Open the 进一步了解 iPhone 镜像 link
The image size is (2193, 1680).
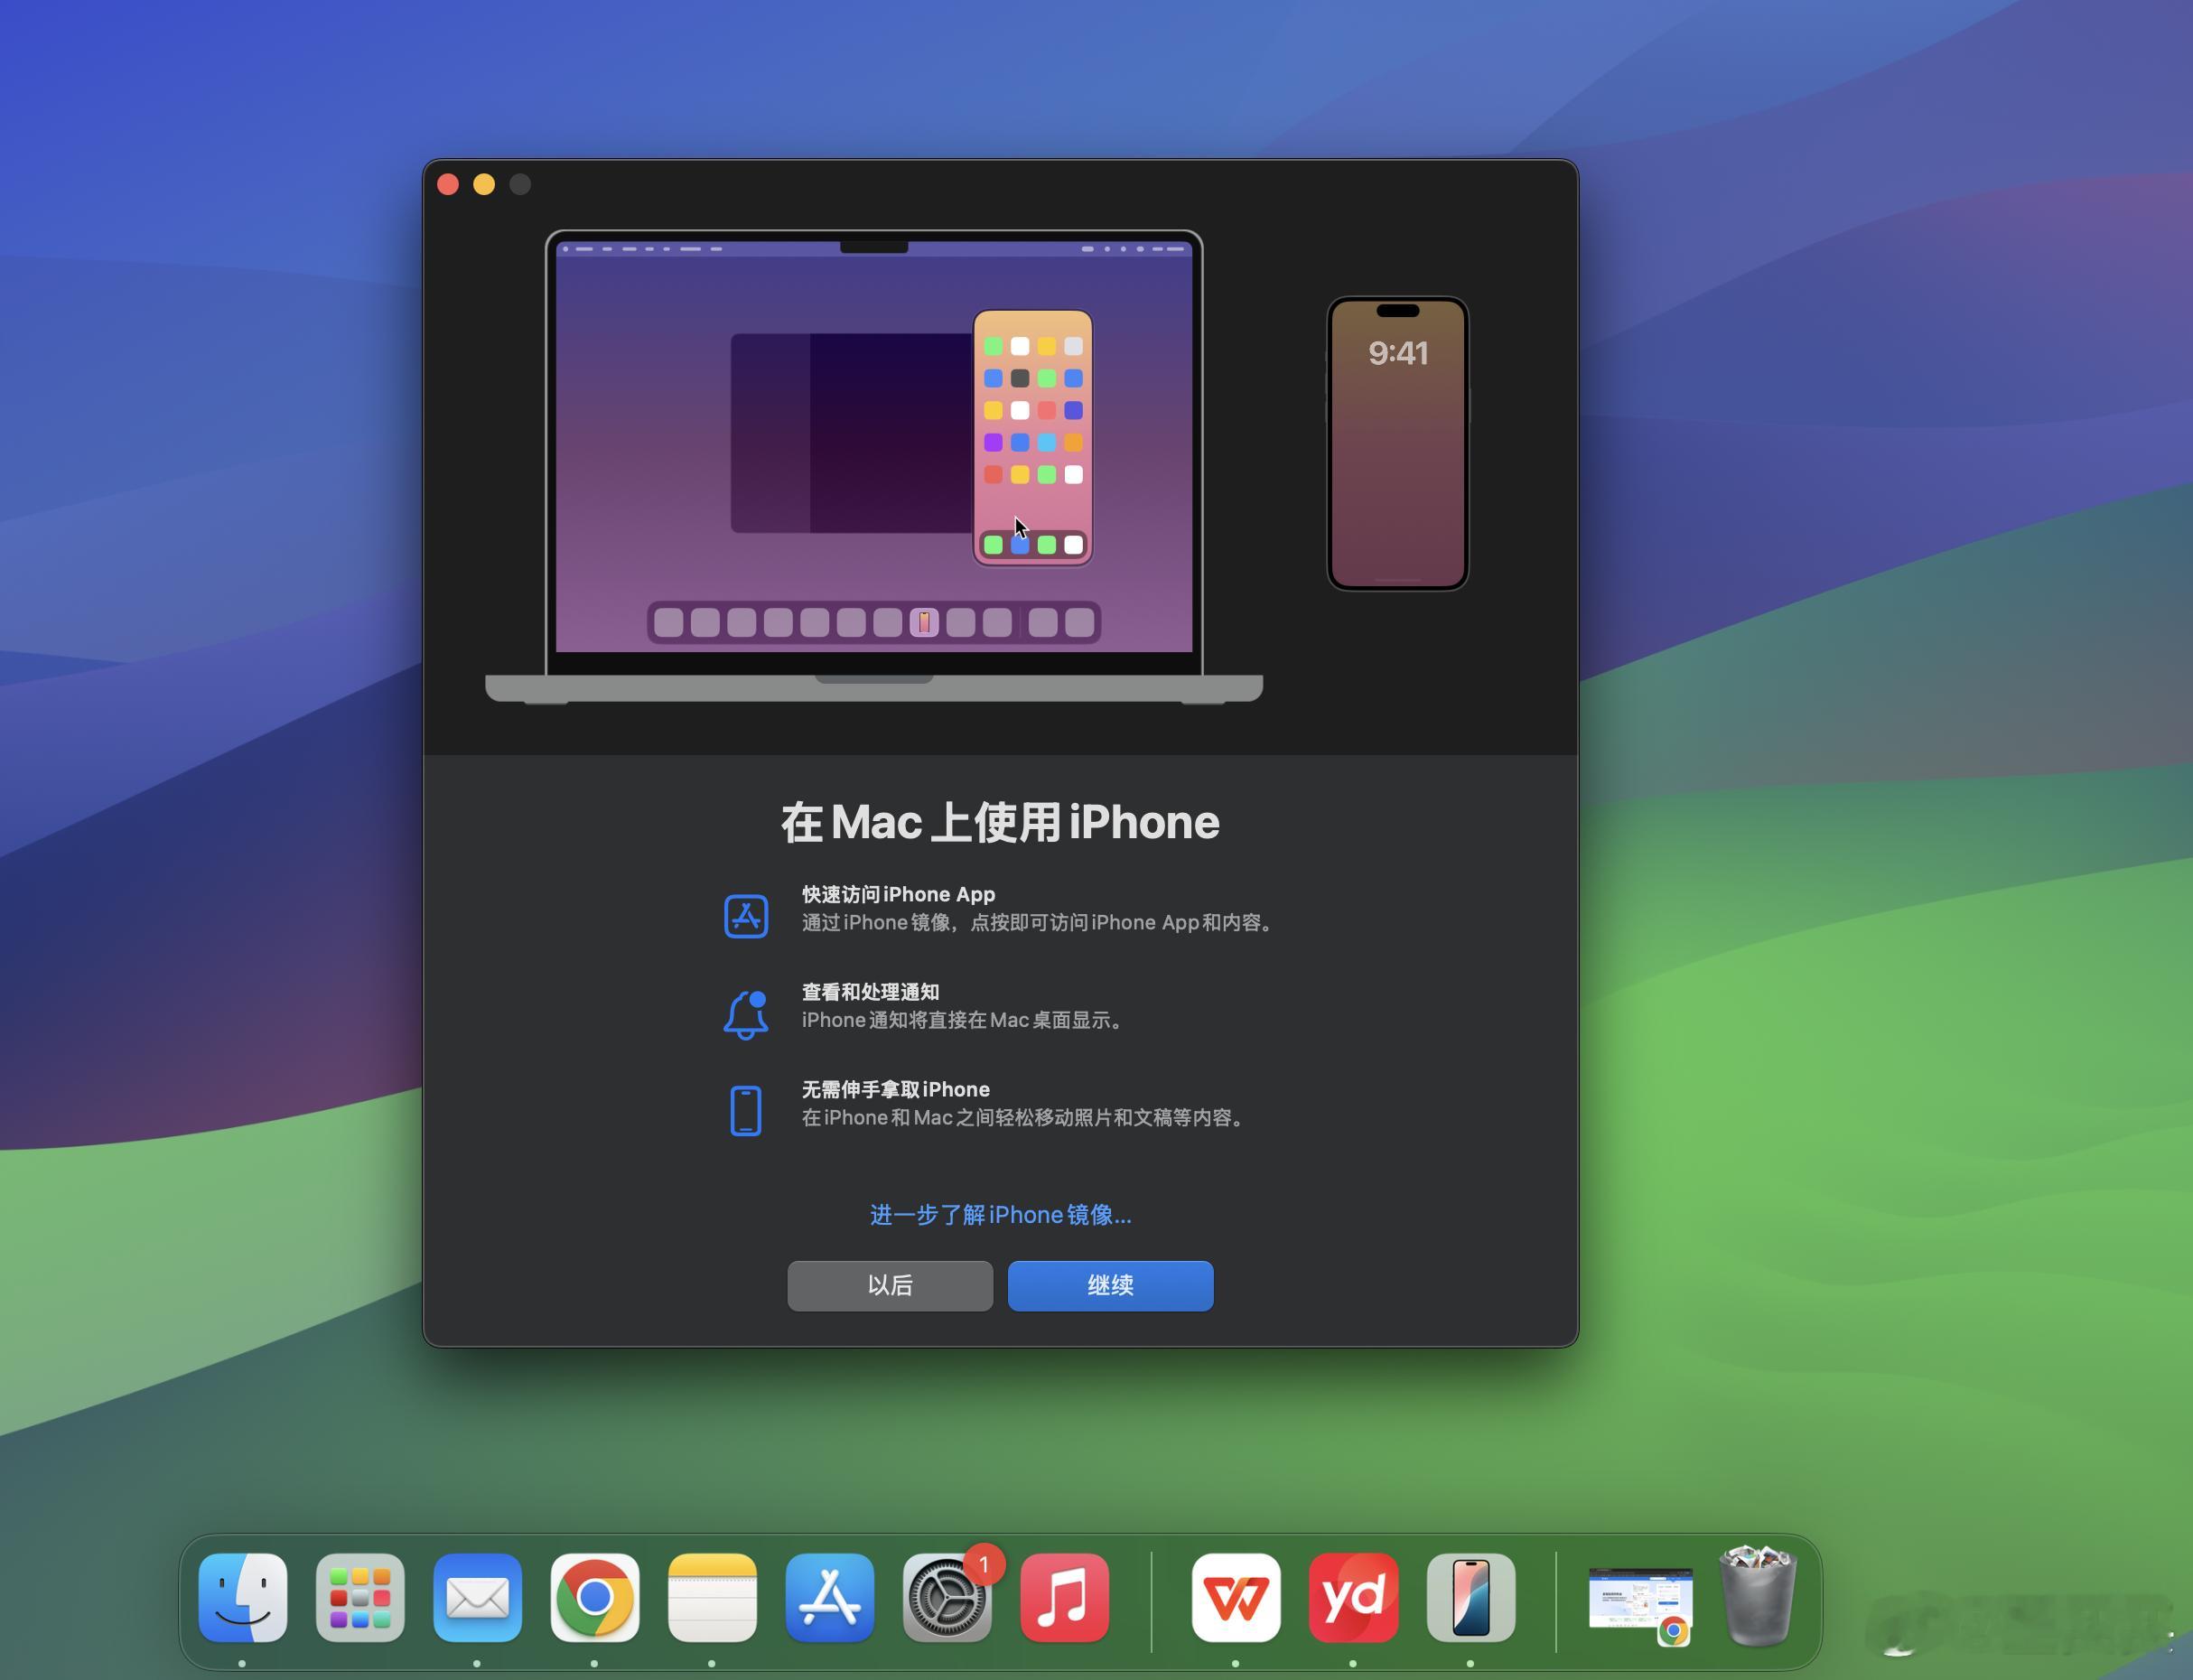tap(998, 1215)
